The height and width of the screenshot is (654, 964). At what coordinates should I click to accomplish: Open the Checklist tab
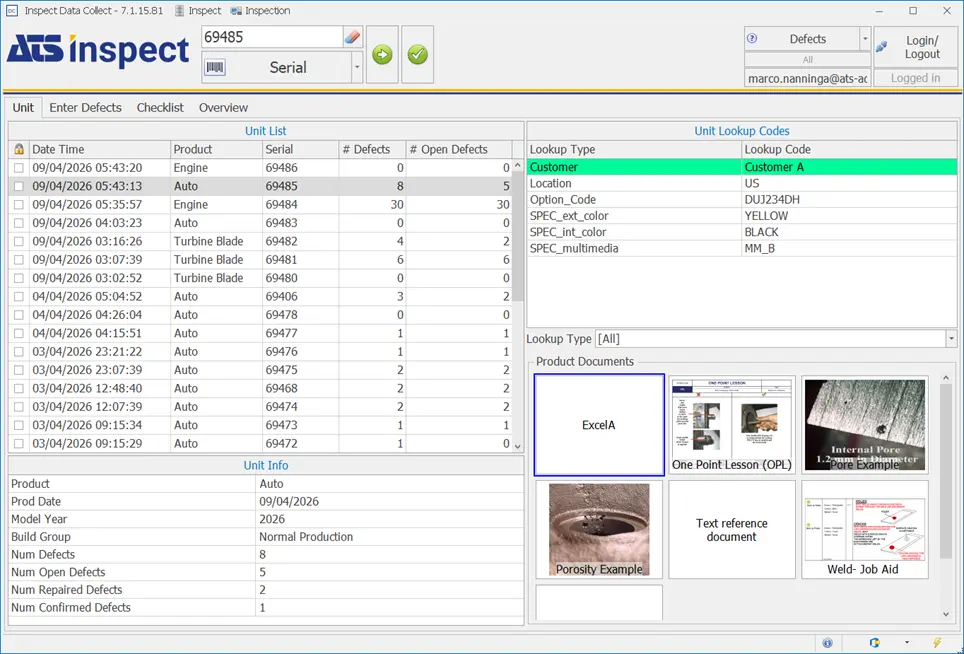[x=160, y=108]
